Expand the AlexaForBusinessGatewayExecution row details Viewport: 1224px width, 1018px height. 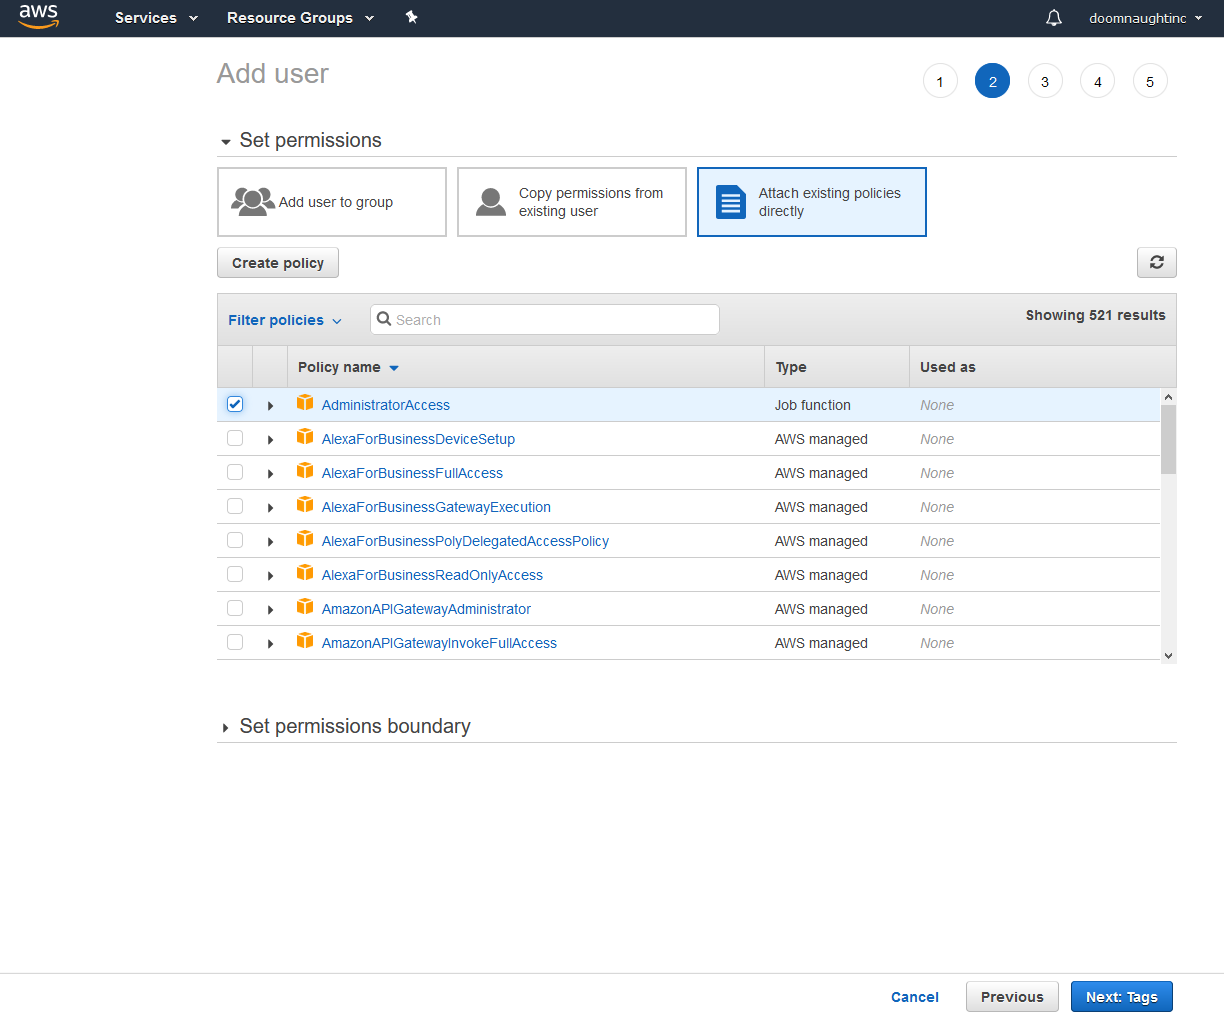pyautogui.click(x=270, y=508)
